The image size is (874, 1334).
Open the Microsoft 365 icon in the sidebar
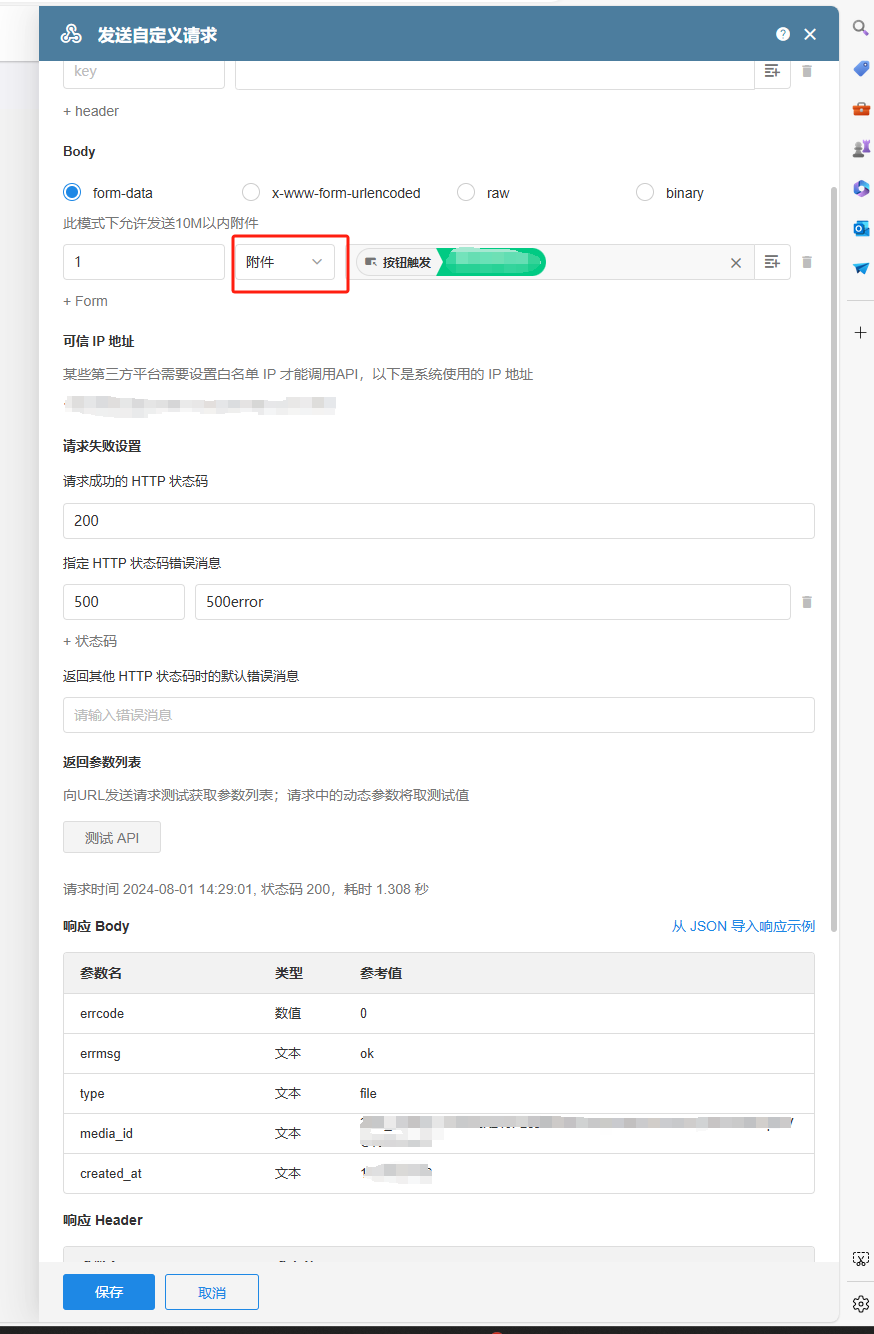click(x=860, y=188)
